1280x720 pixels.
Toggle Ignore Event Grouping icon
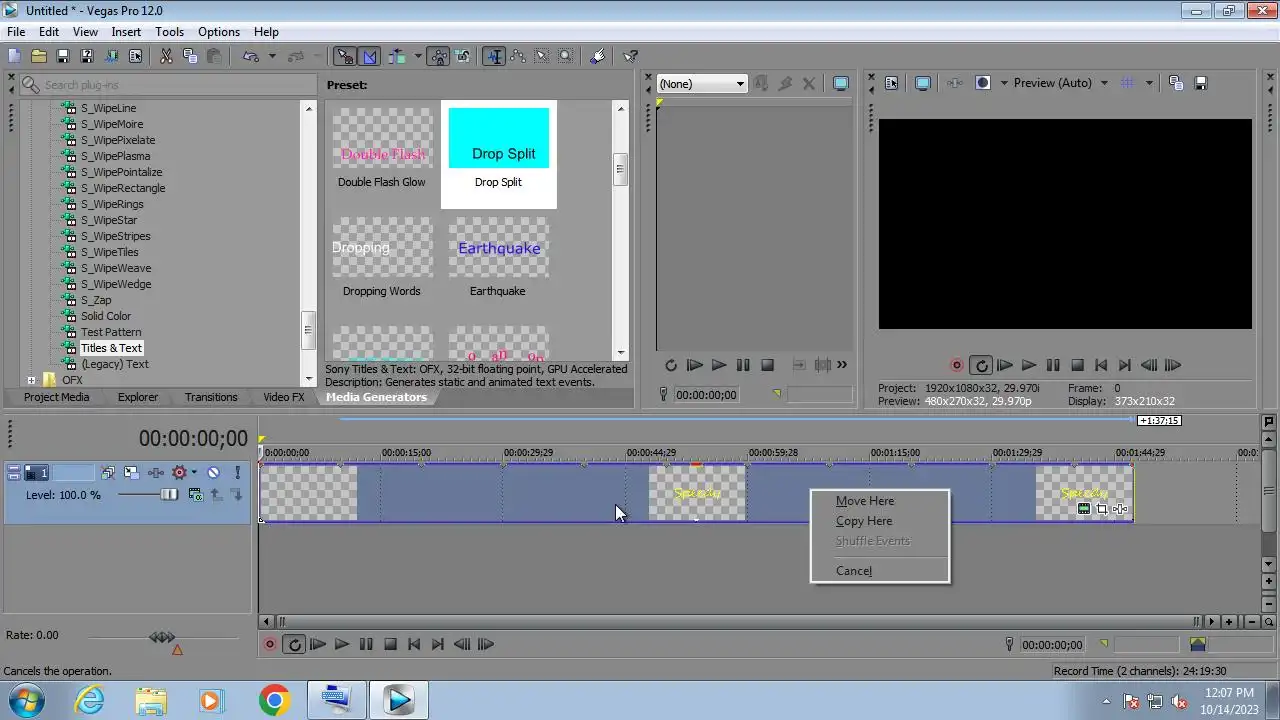click(462, 57)
